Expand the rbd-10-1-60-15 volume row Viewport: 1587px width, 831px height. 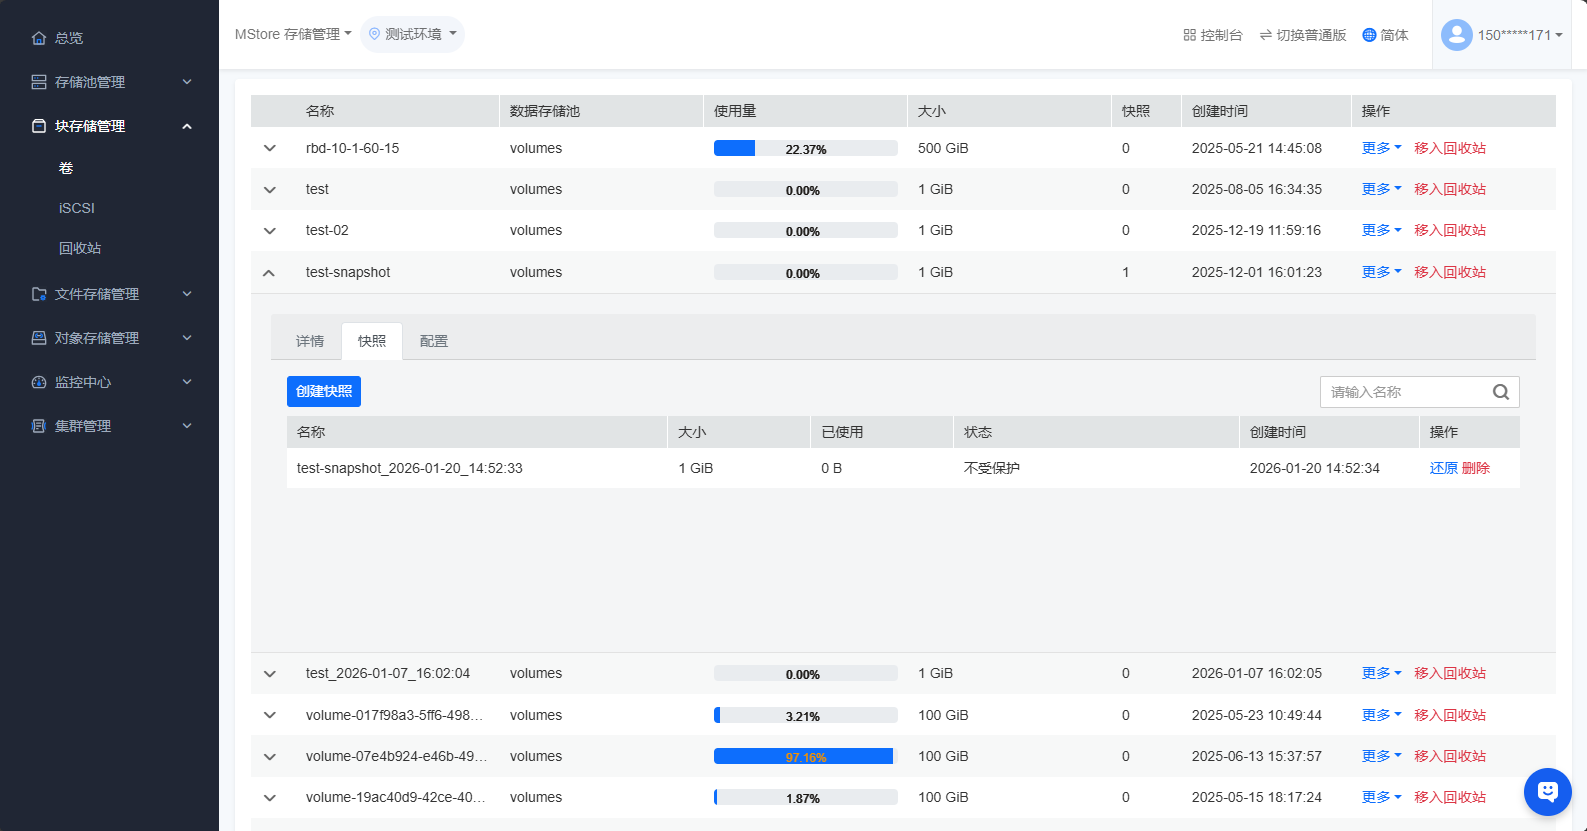[x=269, y=148]
